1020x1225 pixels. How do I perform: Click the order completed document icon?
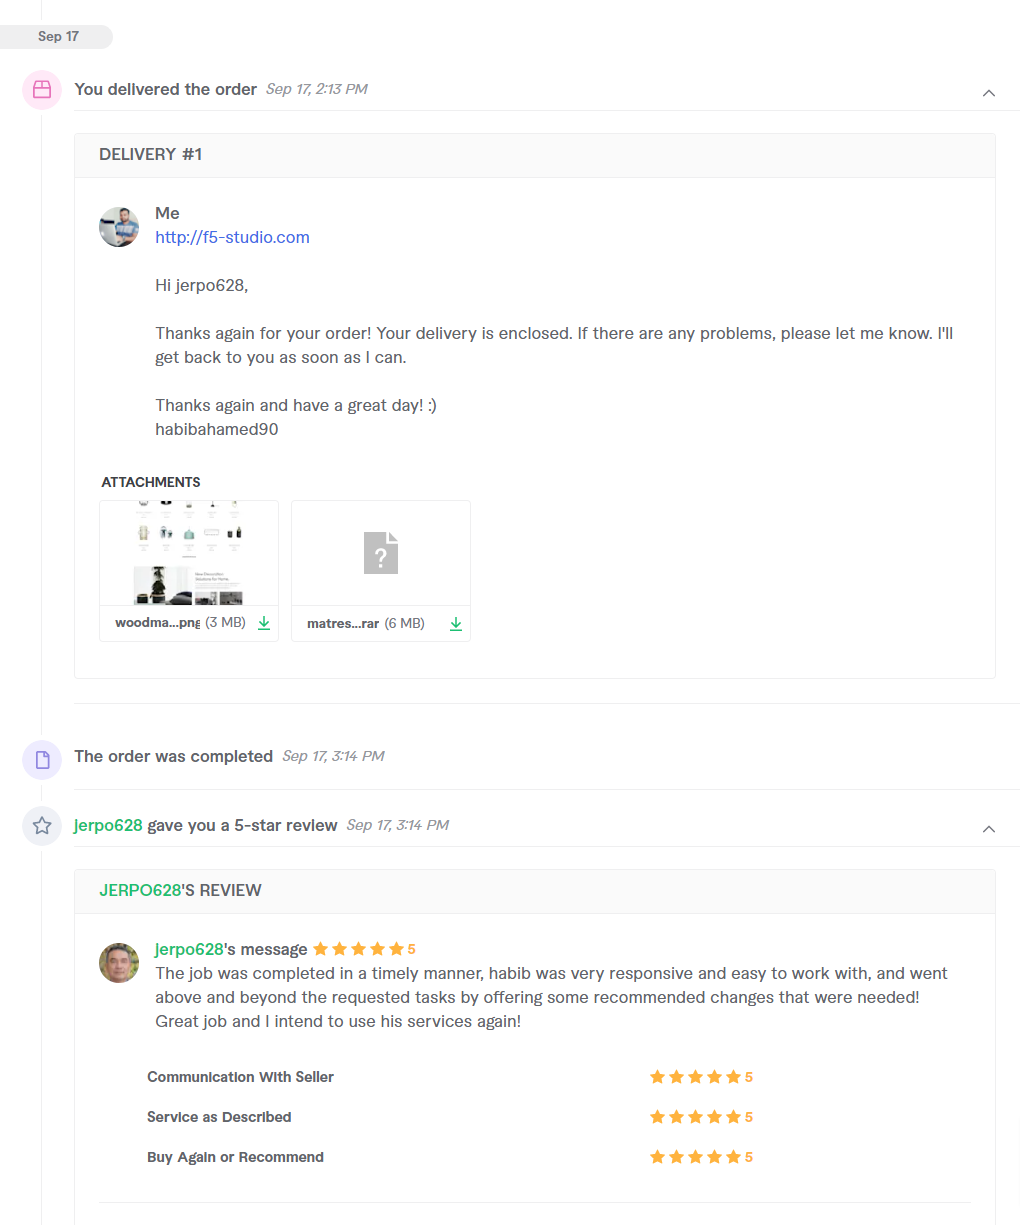tap(42, 760)
